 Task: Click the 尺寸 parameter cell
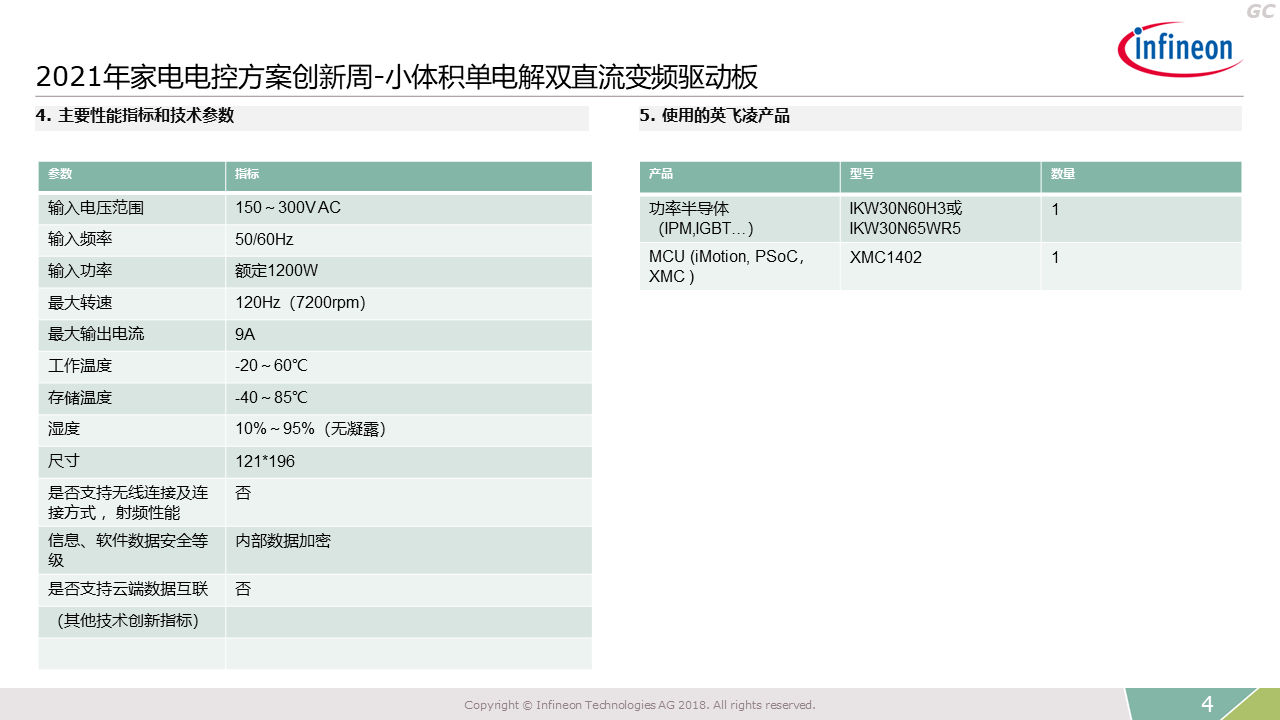click(x=132, y=463)
